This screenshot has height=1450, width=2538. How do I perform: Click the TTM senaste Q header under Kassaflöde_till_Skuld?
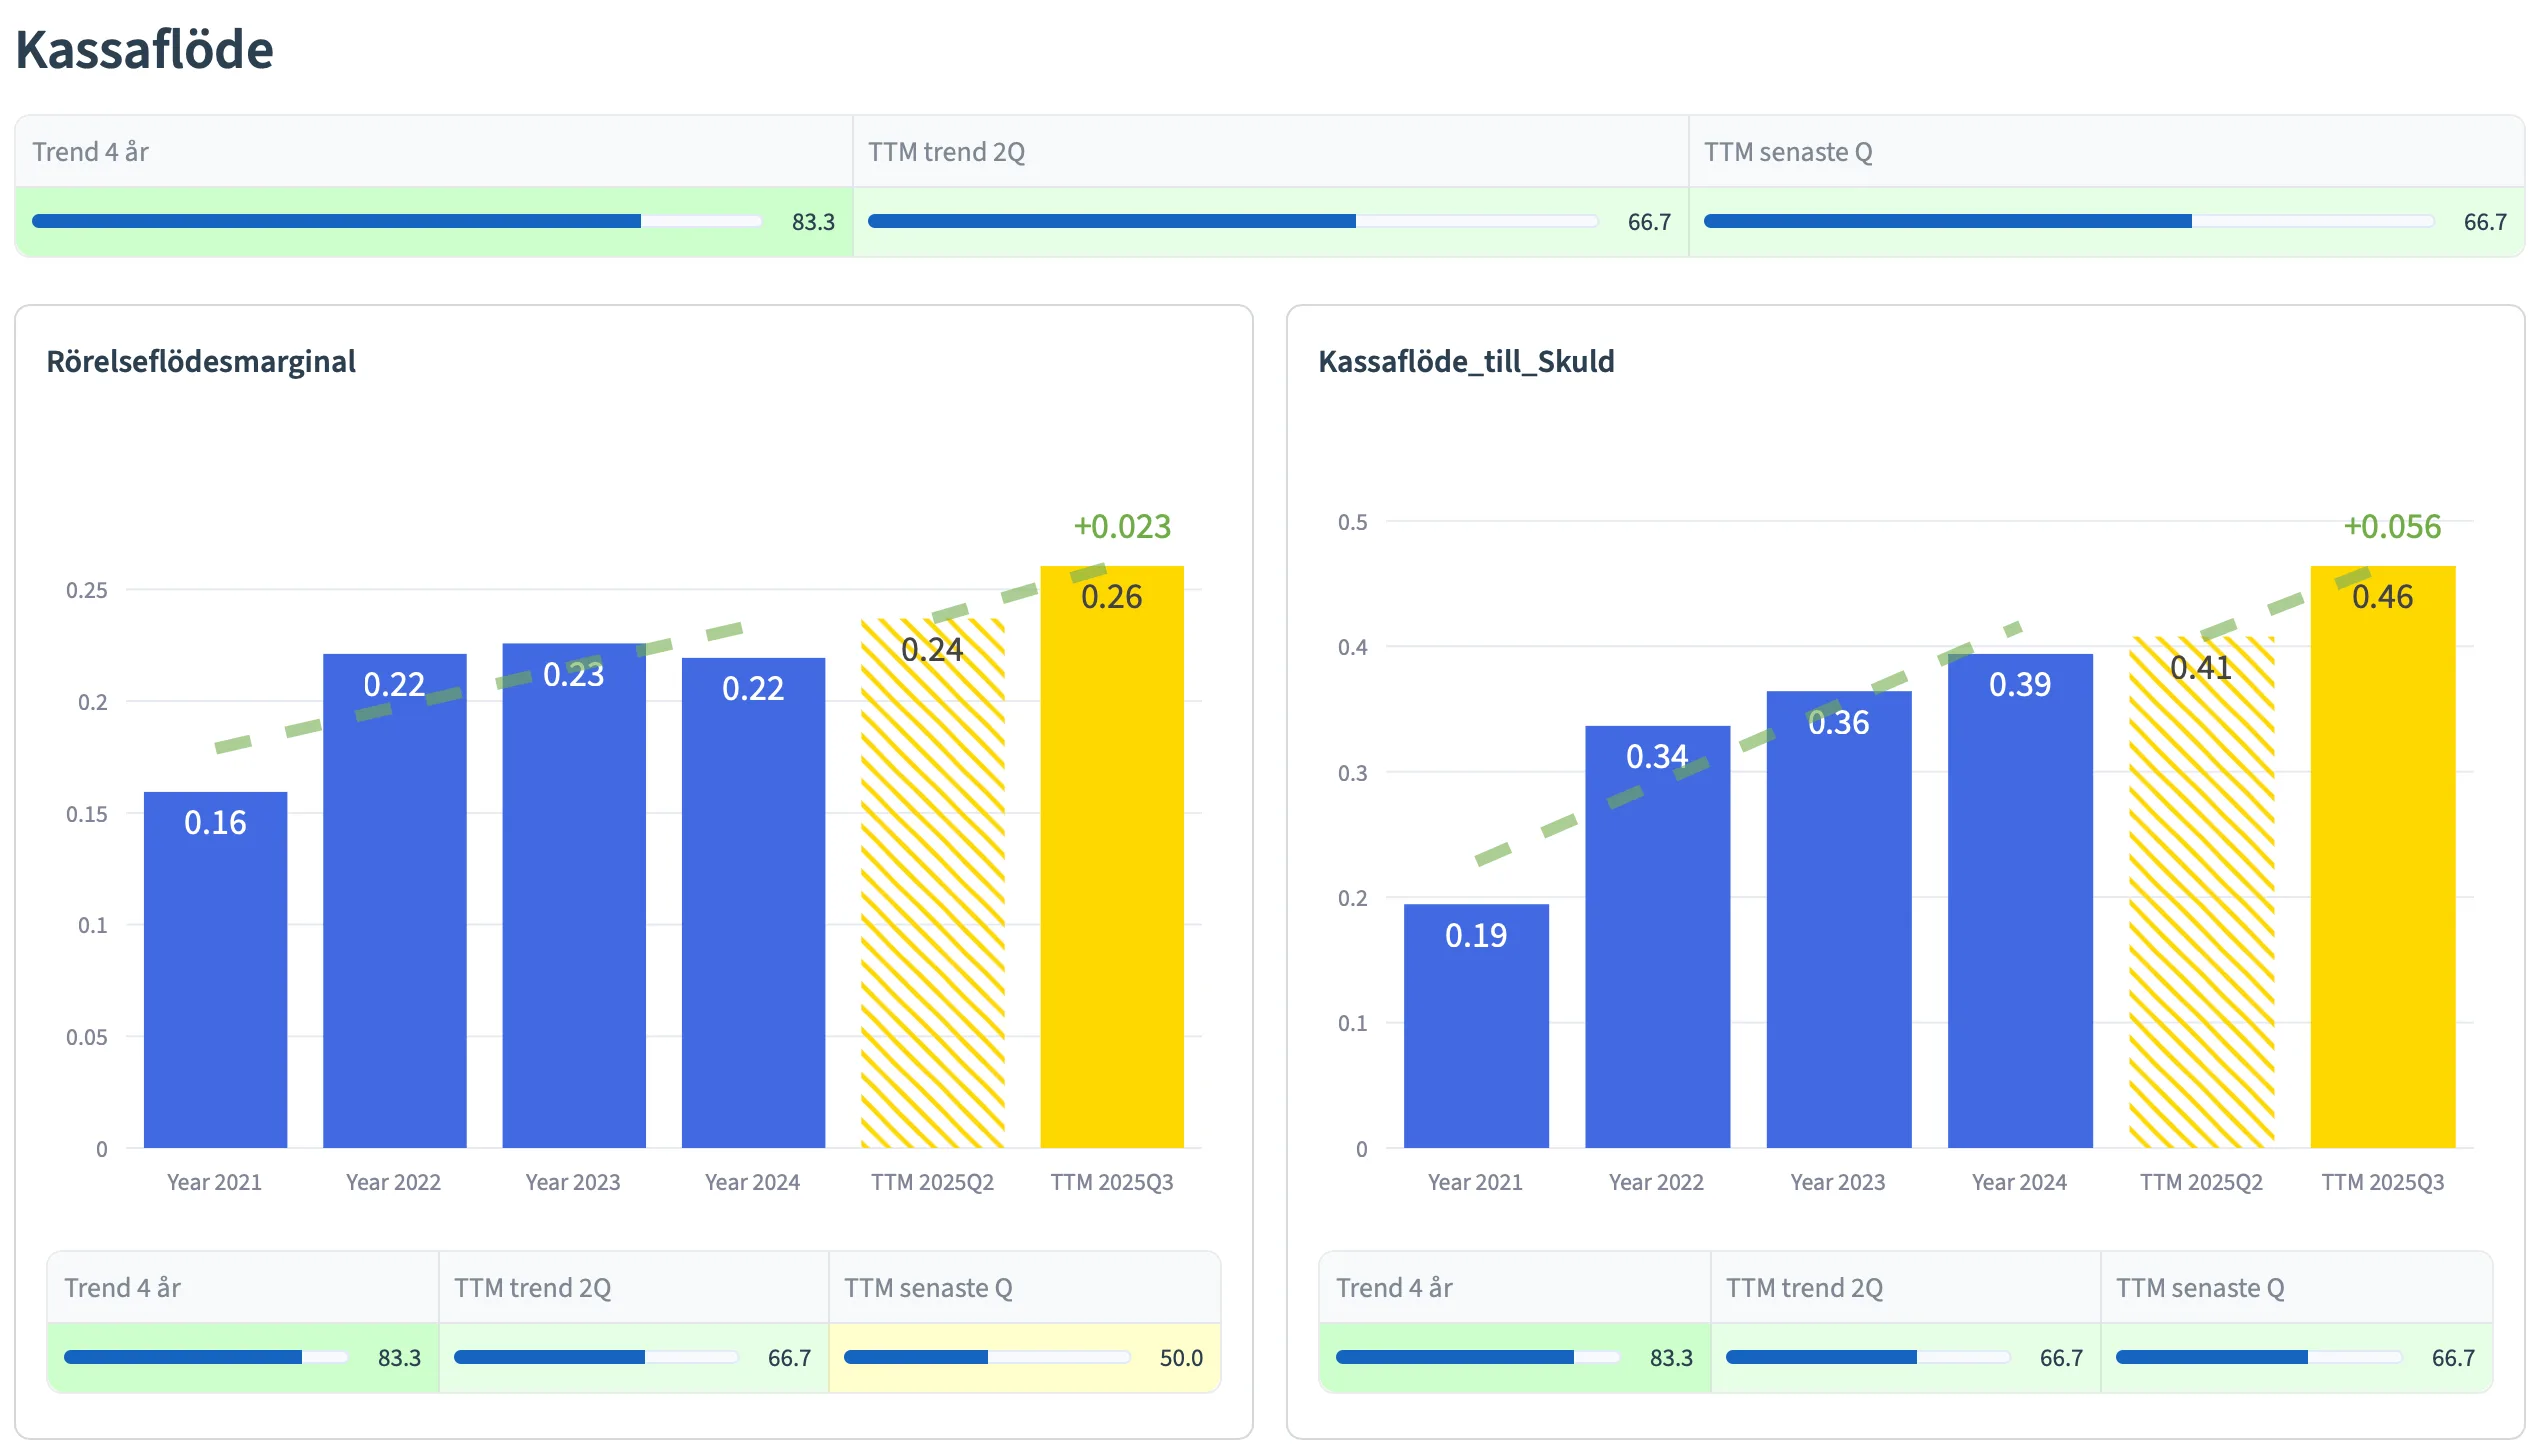tap(2199, 1288)
